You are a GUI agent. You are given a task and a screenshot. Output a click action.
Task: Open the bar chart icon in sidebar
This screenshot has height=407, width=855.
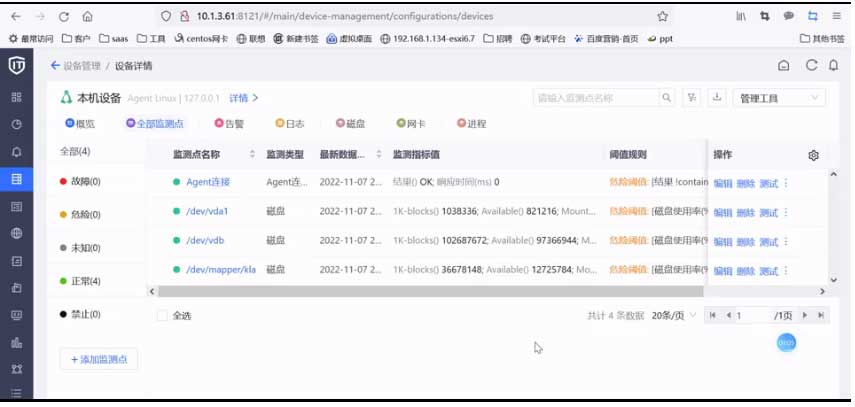tap(16, 343)
